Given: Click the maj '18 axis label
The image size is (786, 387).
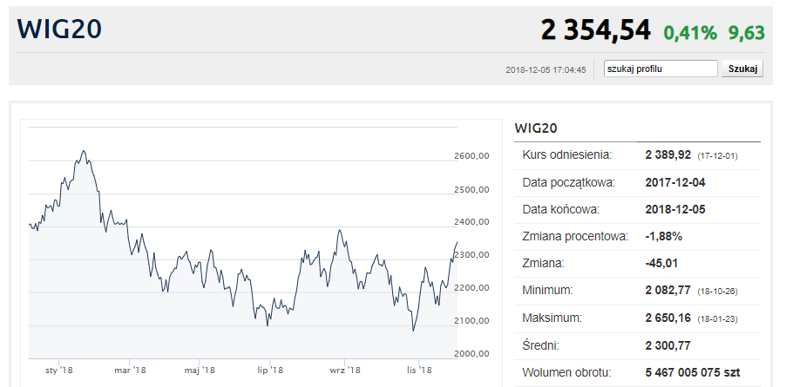Looking at the screenshot, I should [x=200, y=370].
